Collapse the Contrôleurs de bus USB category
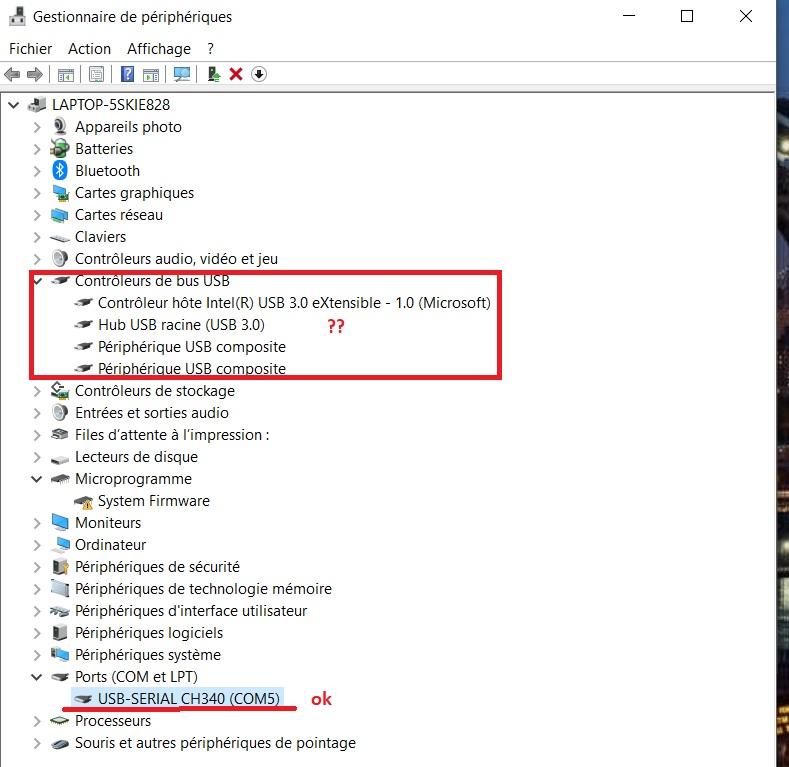The width and height of the screenshot is (789, 767). pos(37,280)
